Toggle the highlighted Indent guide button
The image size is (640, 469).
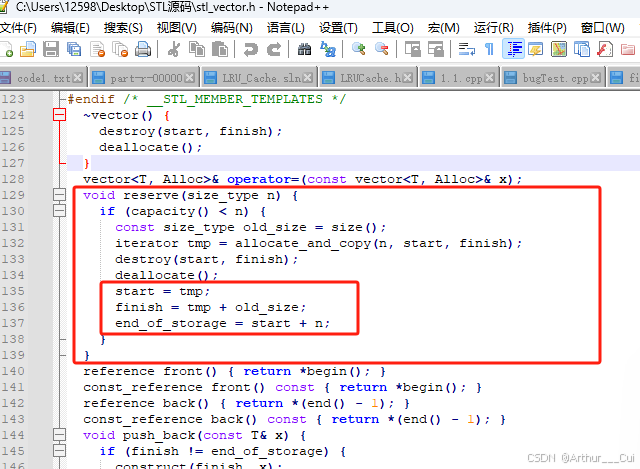point(513,49)
